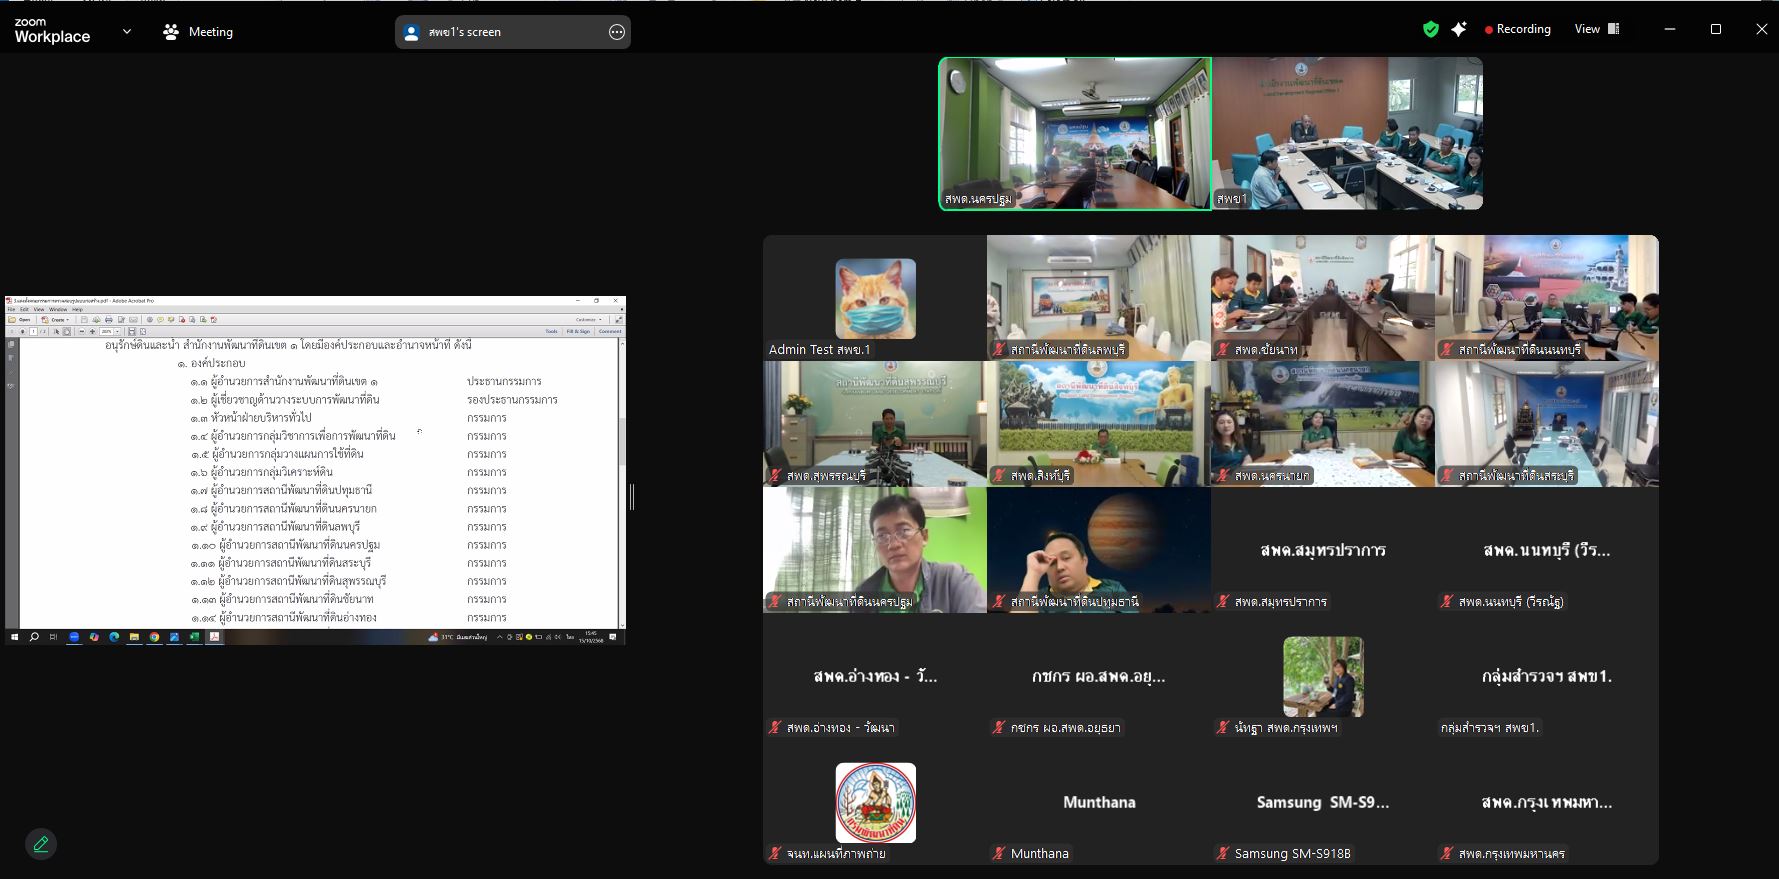Select the น้ำฐา สพด.กรุงเทพฯ profile photo
Image resolution: width=1779 pixels, height=879 pixels.
click(x=1323, y=677)
